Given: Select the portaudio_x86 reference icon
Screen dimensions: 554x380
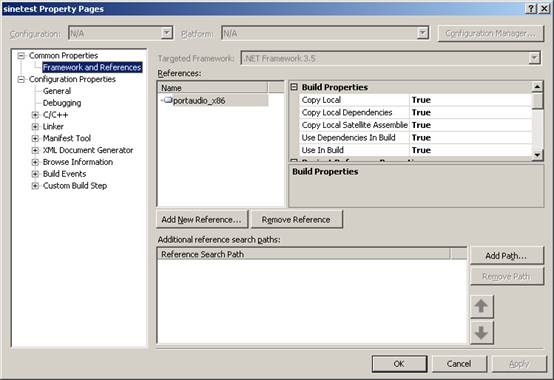Looking at the screenshot, I should pos(168,100).
